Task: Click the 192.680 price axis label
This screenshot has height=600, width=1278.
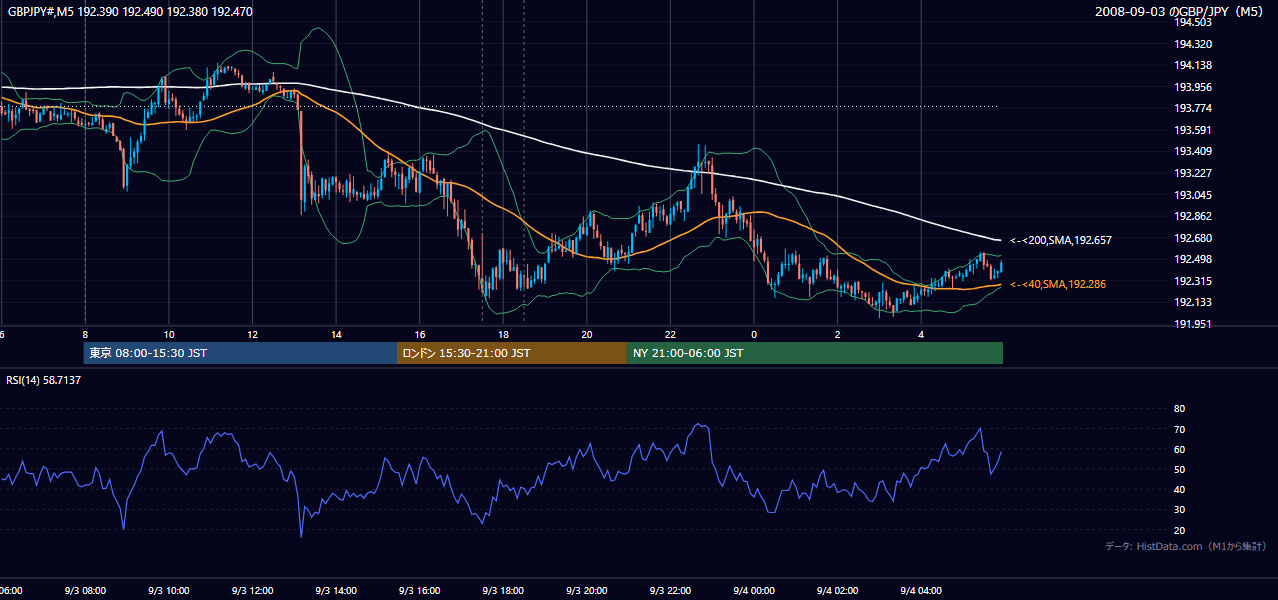Action: [1192, 238]
